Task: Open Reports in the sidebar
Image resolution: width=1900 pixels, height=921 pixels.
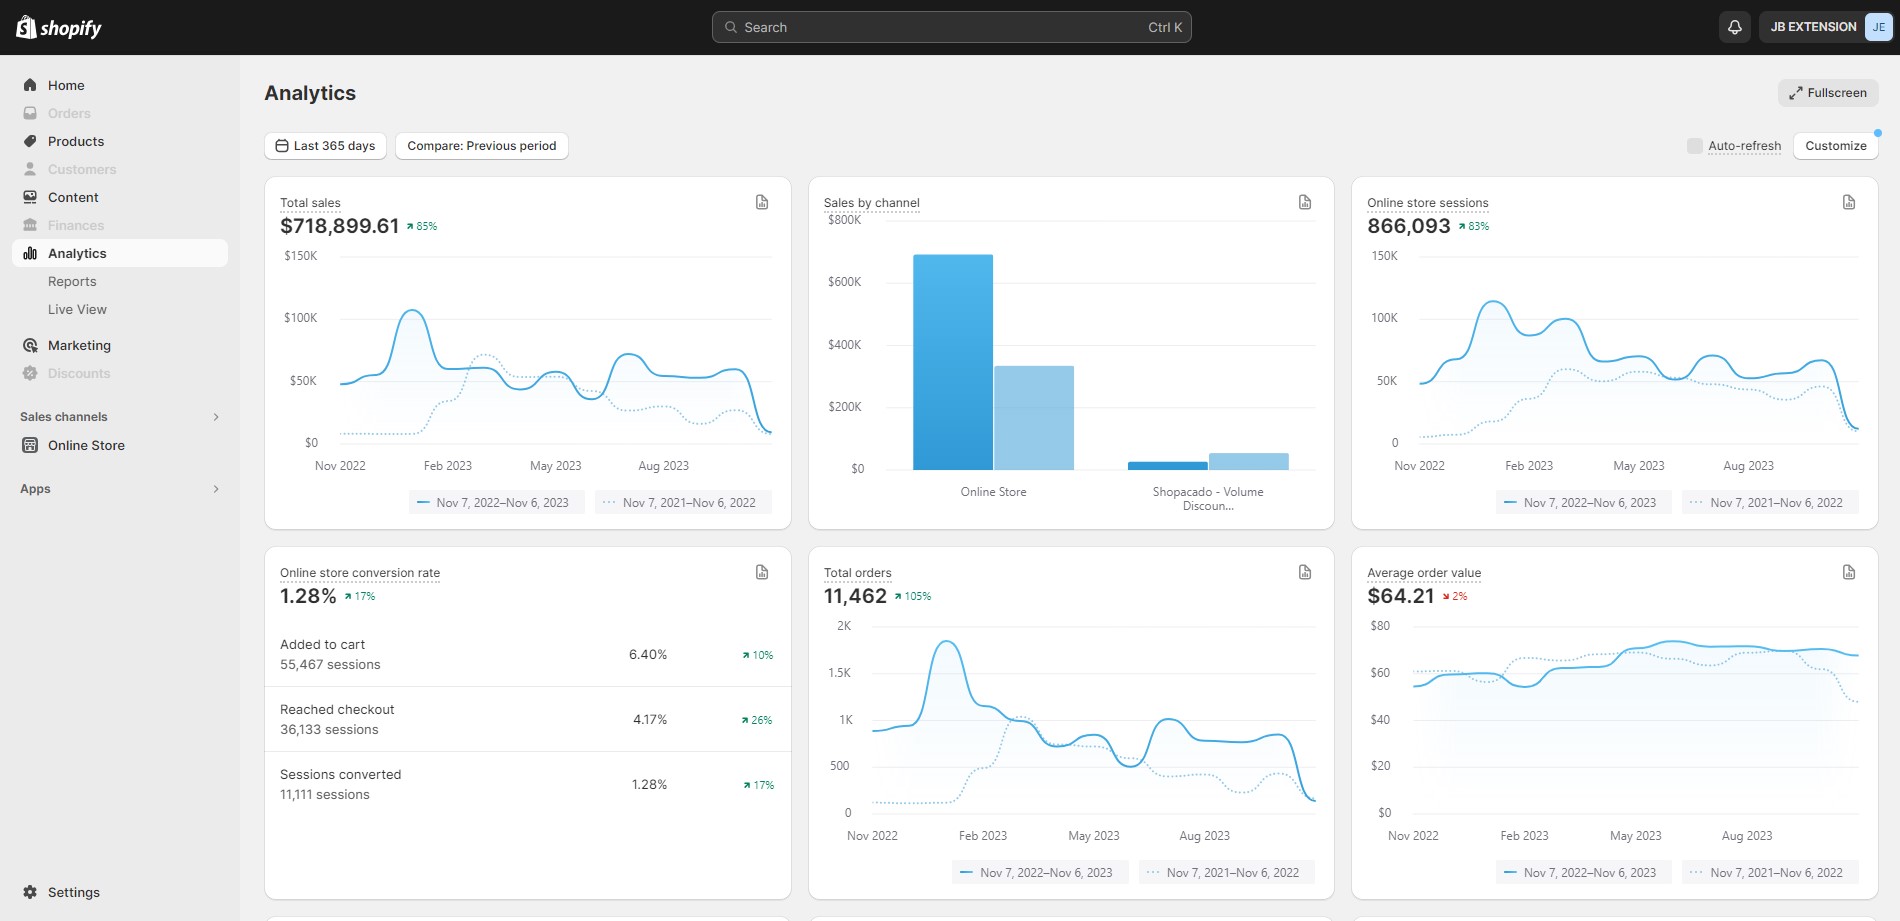Action: click(72, 282)
